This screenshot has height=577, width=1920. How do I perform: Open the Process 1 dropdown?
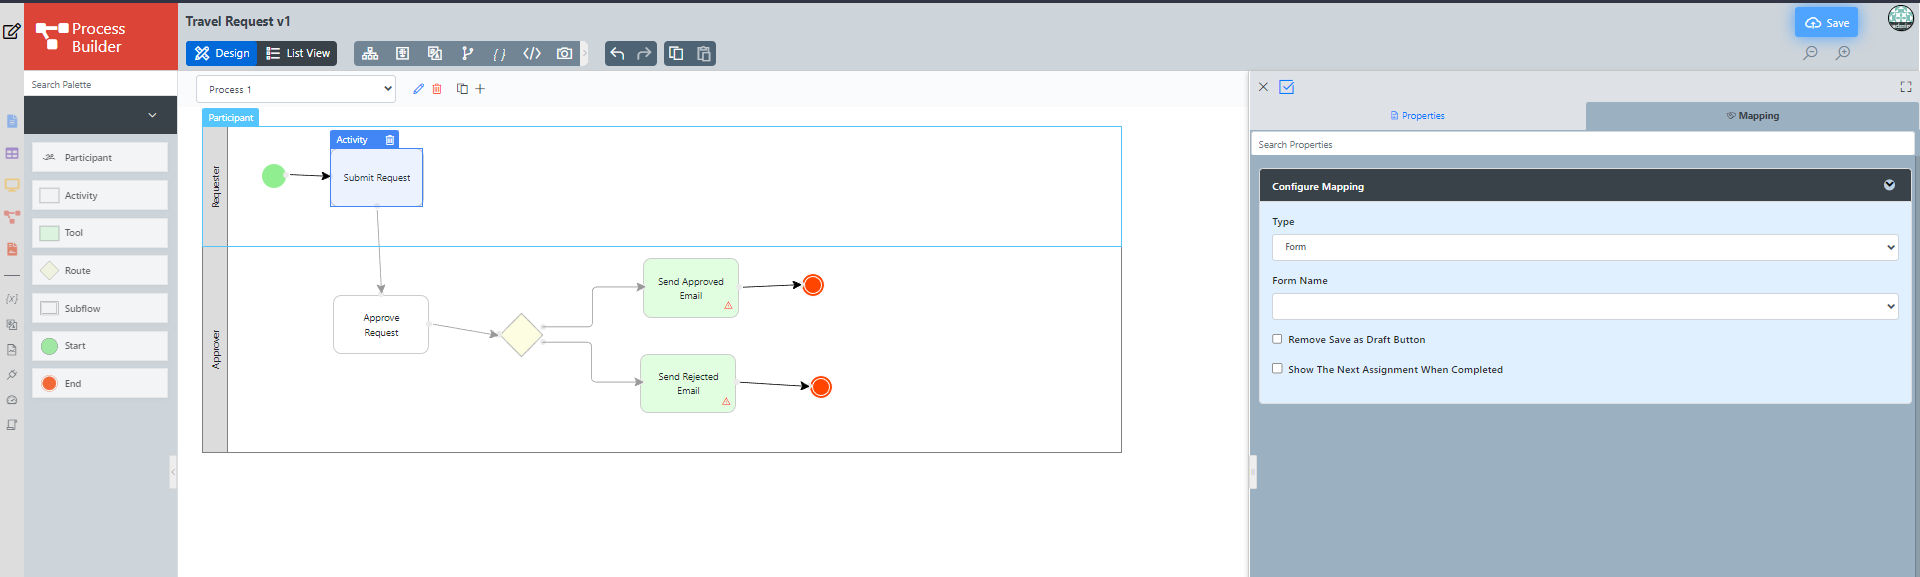(296, 89)
